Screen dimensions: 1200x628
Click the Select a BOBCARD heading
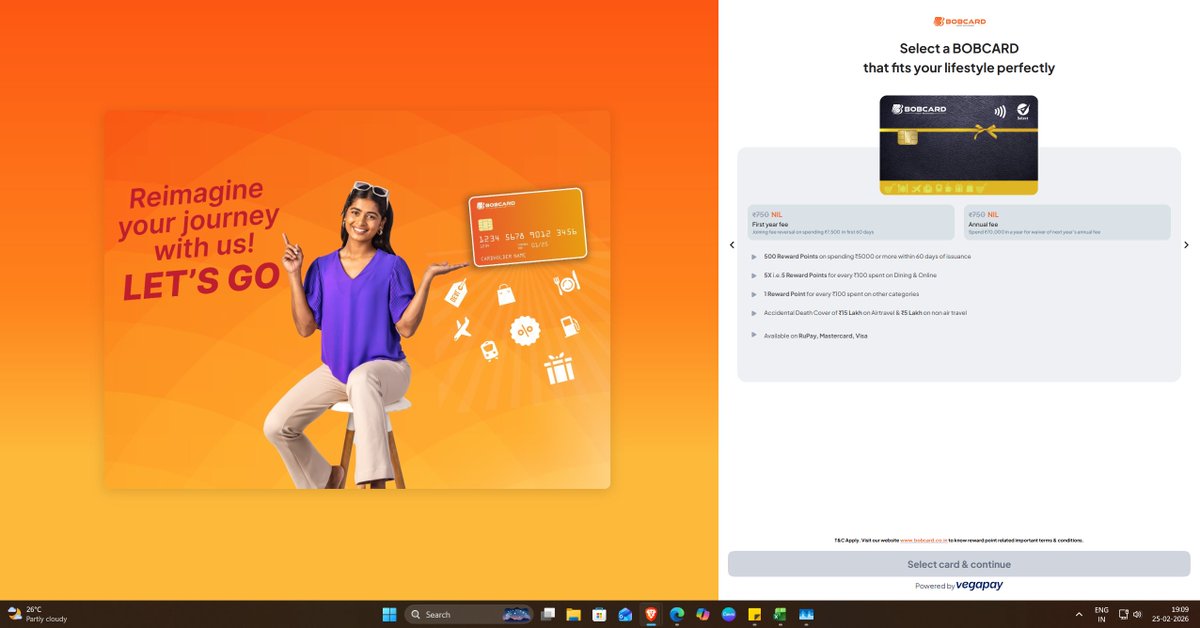959,58
